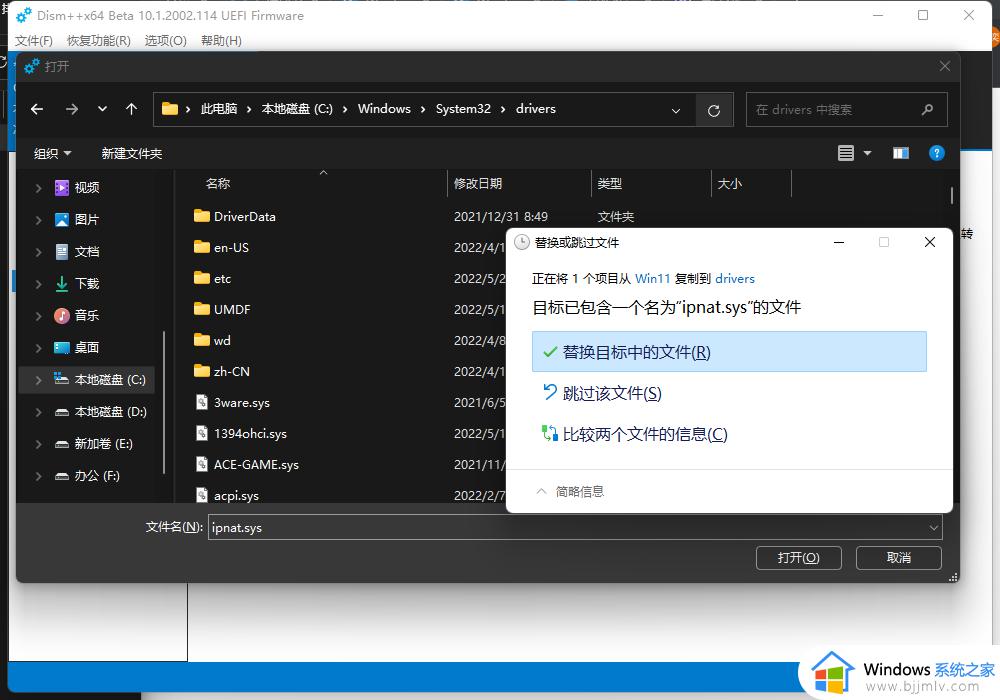Sort by the 修改日期 column header

pos(478,184)
